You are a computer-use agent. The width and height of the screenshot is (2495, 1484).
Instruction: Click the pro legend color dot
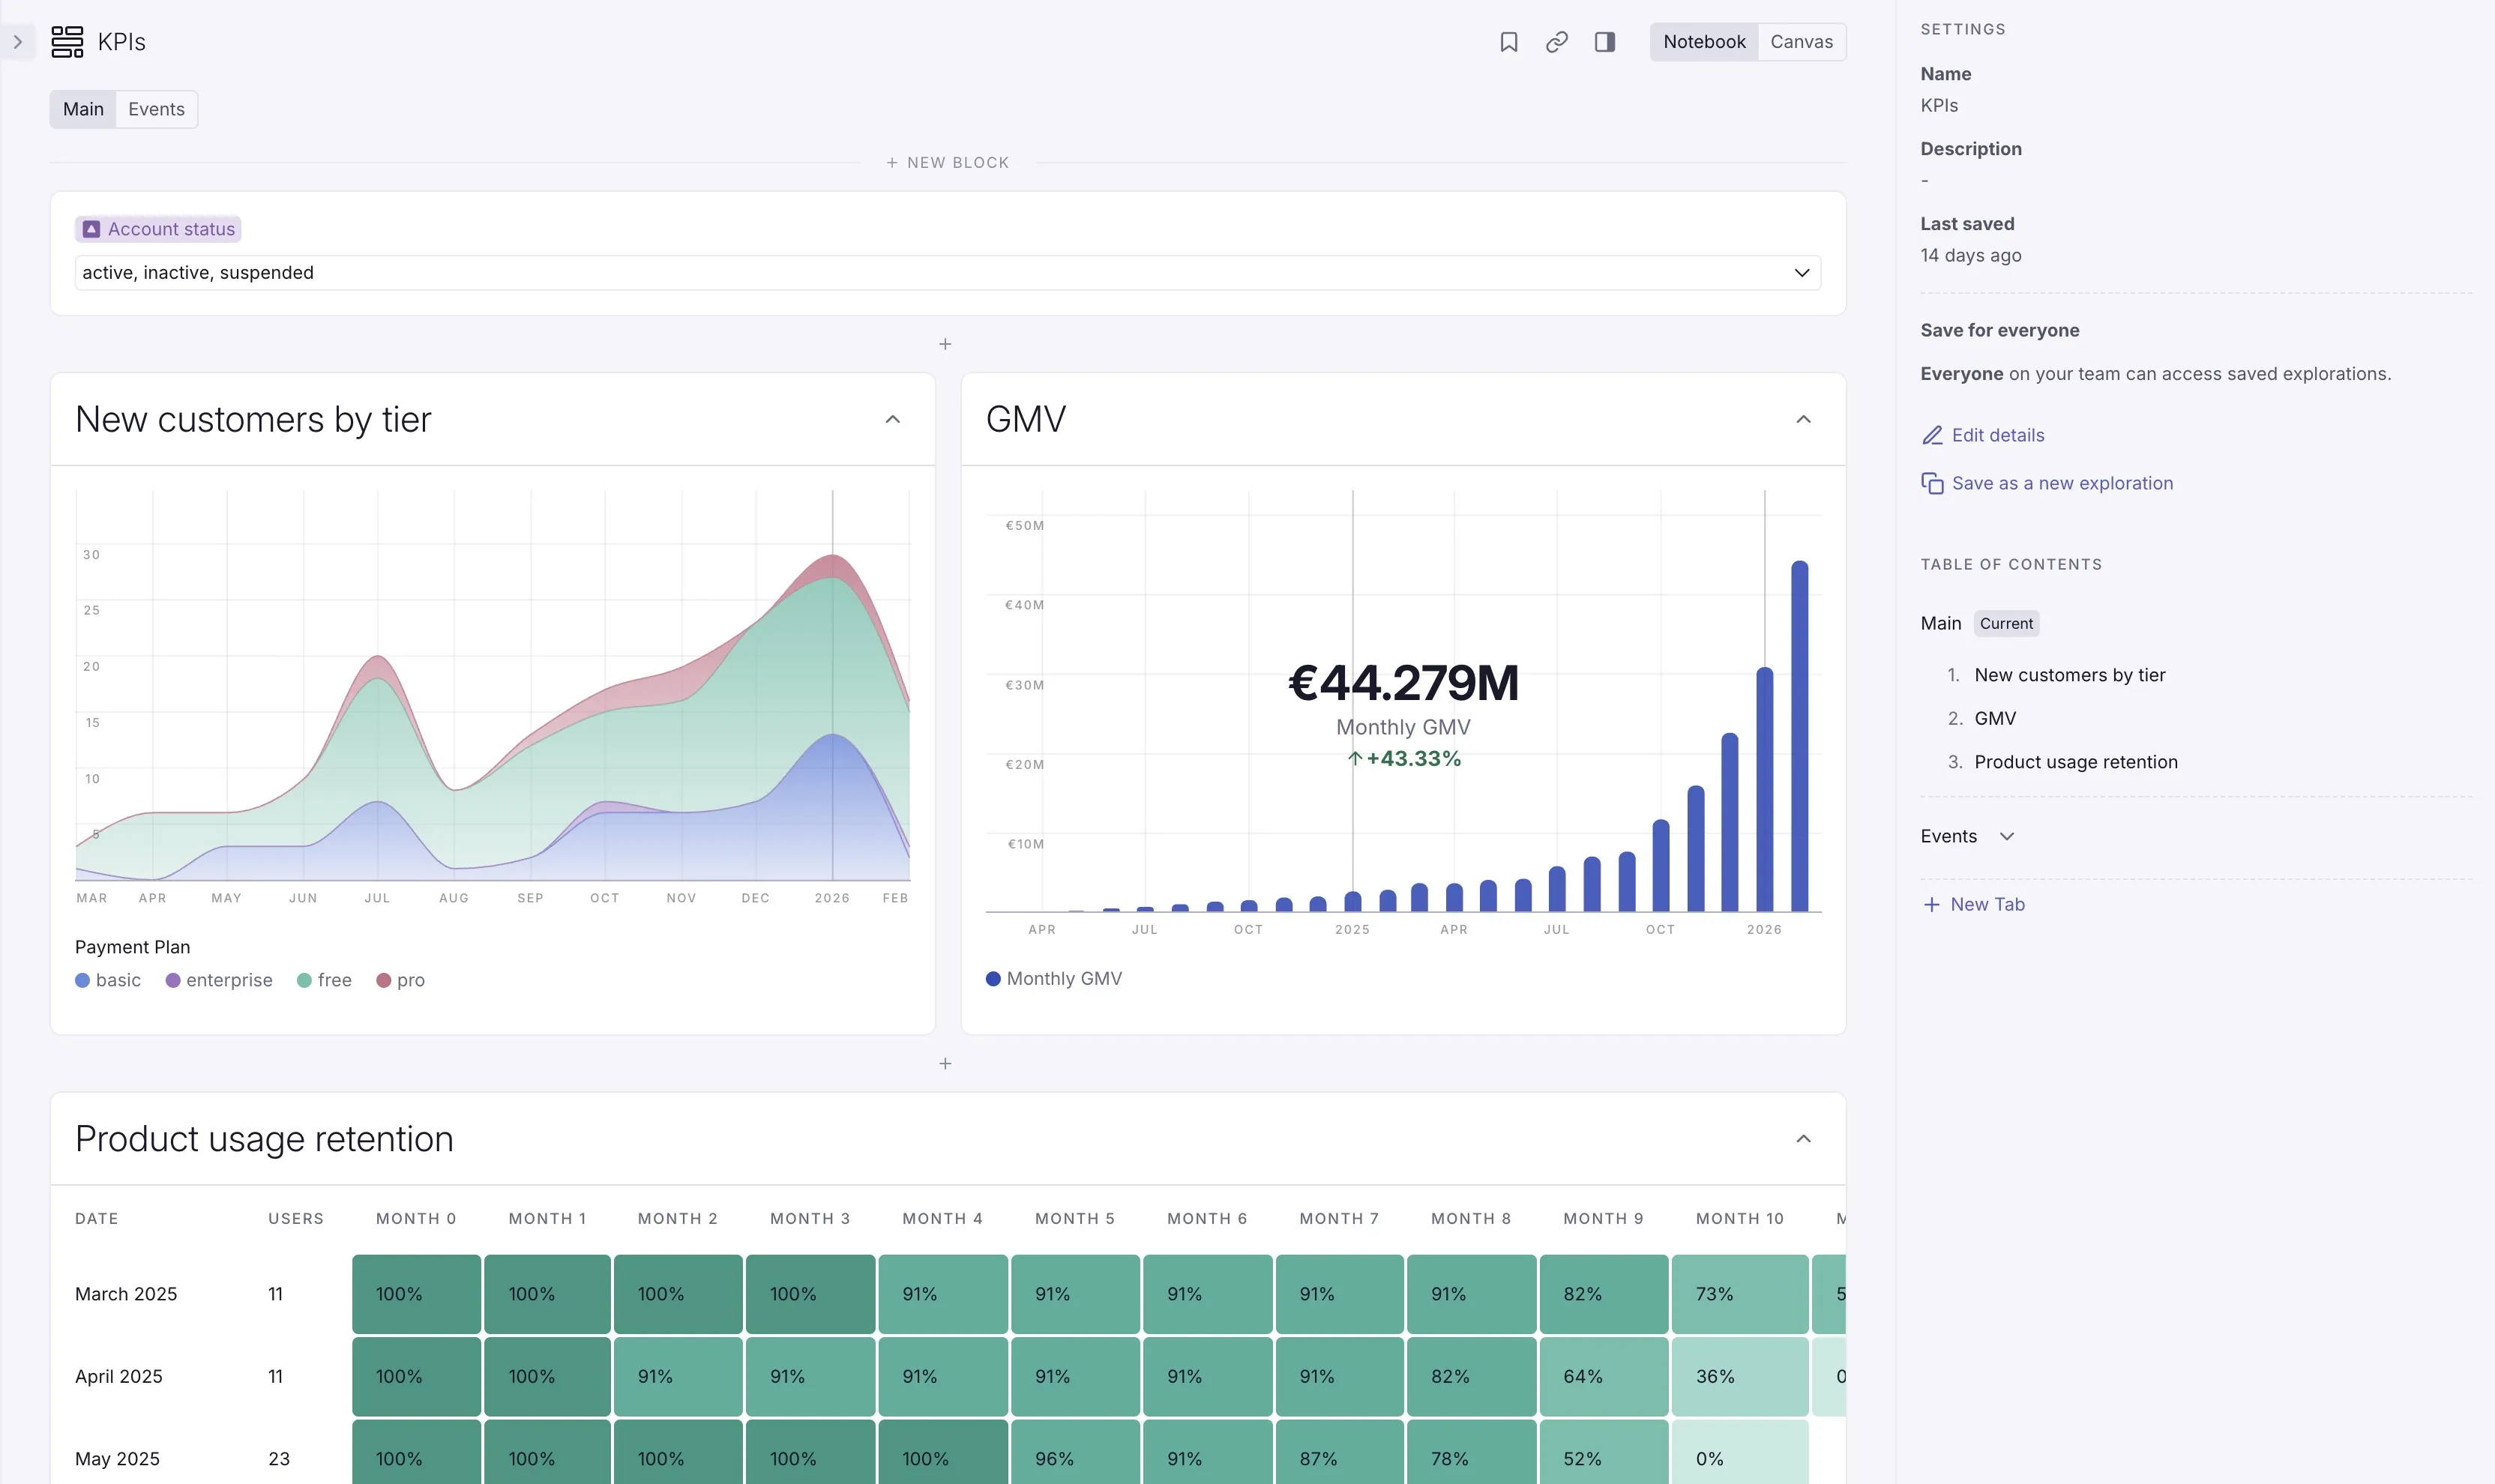[383, 980]
